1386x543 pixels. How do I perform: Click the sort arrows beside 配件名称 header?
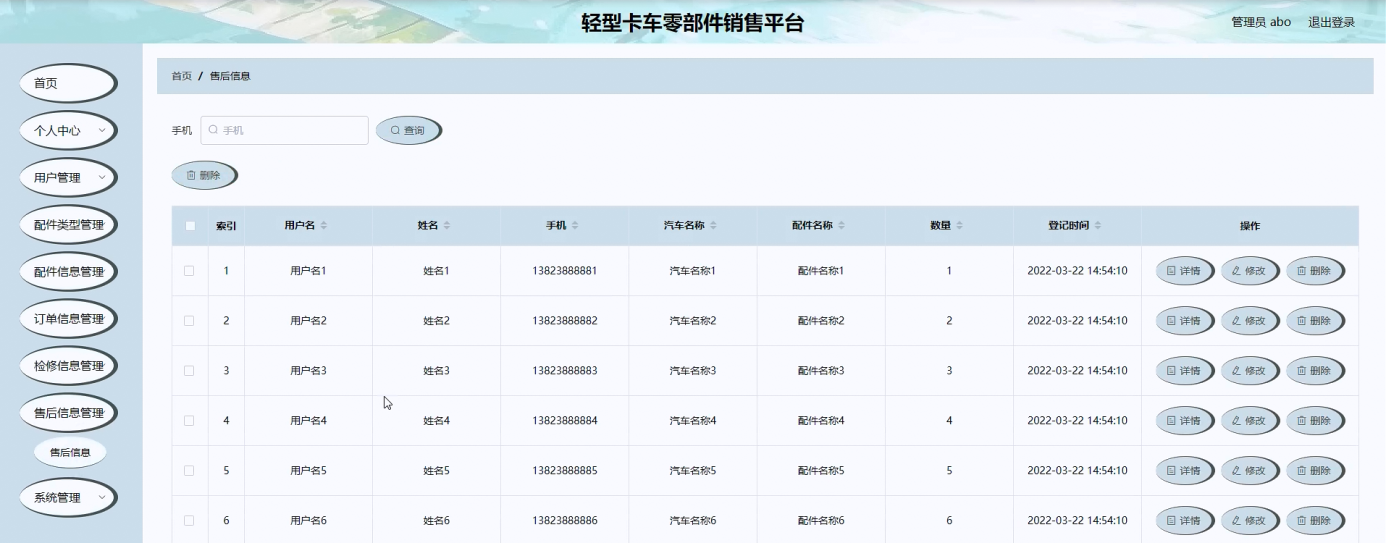(841, 226)
